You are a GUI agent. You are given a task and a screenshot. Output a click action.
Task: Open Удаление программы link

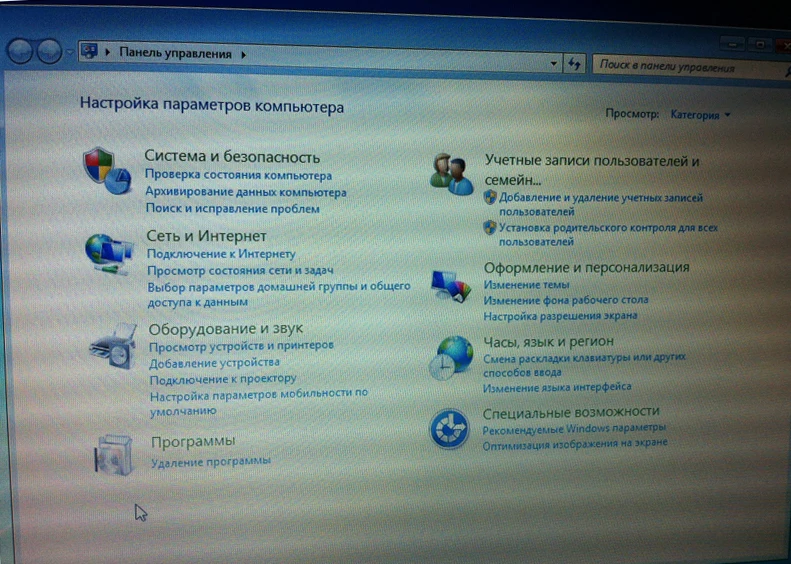tap(211, 462)
